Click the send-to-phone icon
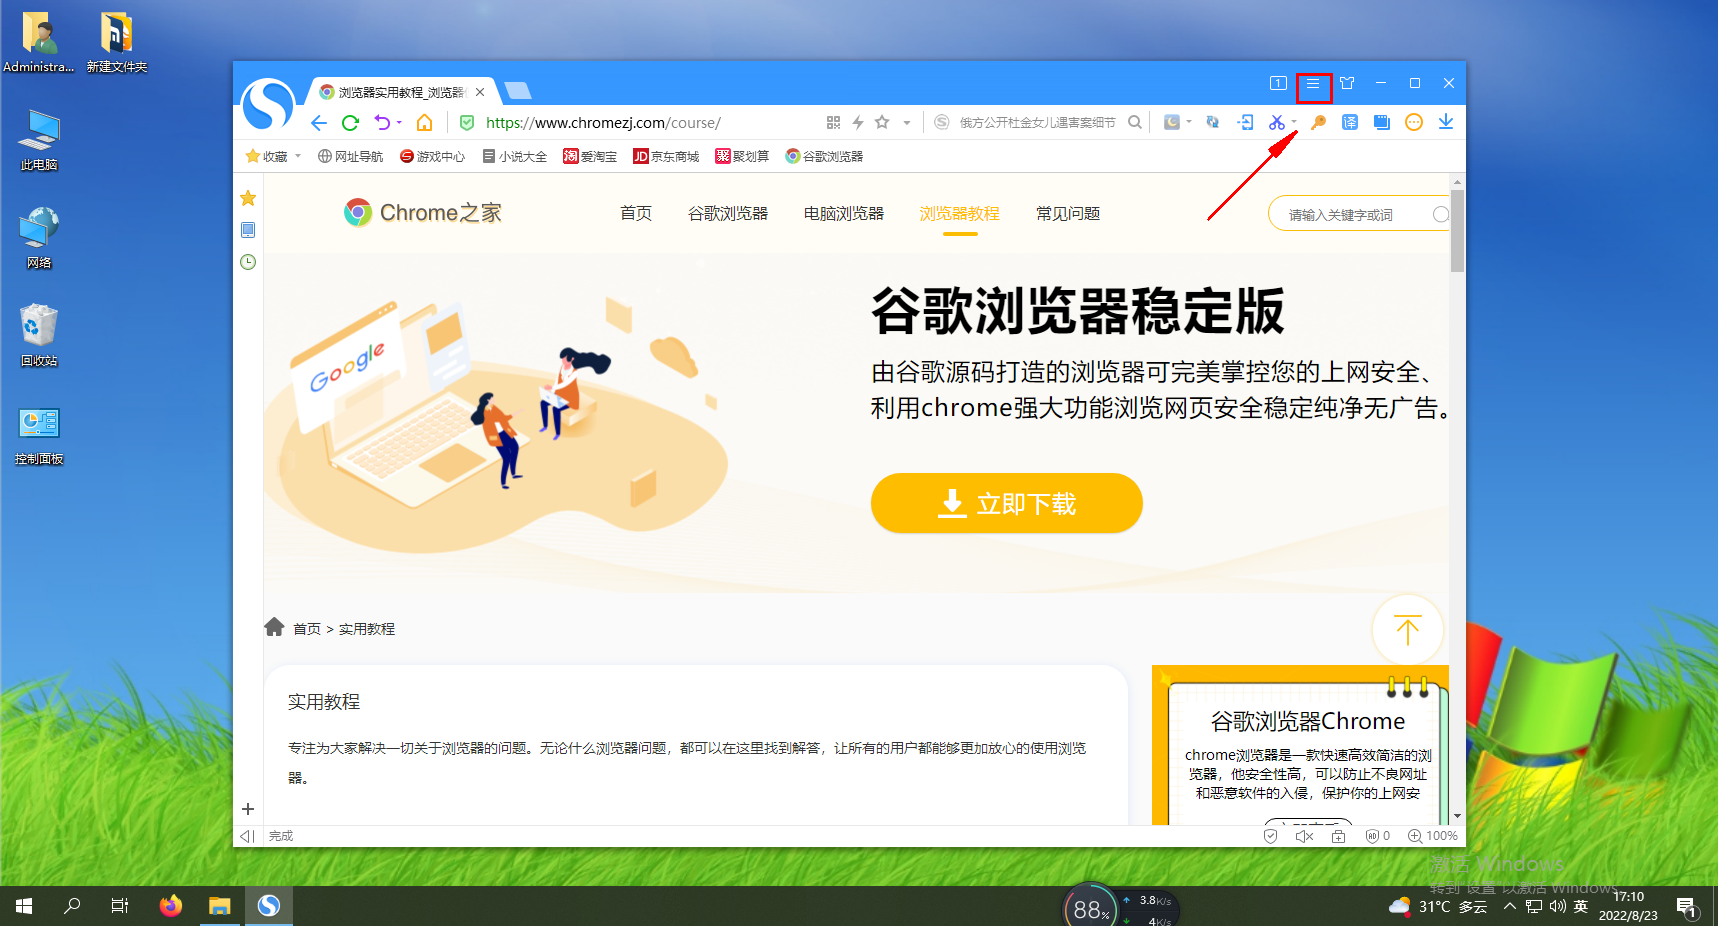 pyautogui.click(x=1246, y=123)
